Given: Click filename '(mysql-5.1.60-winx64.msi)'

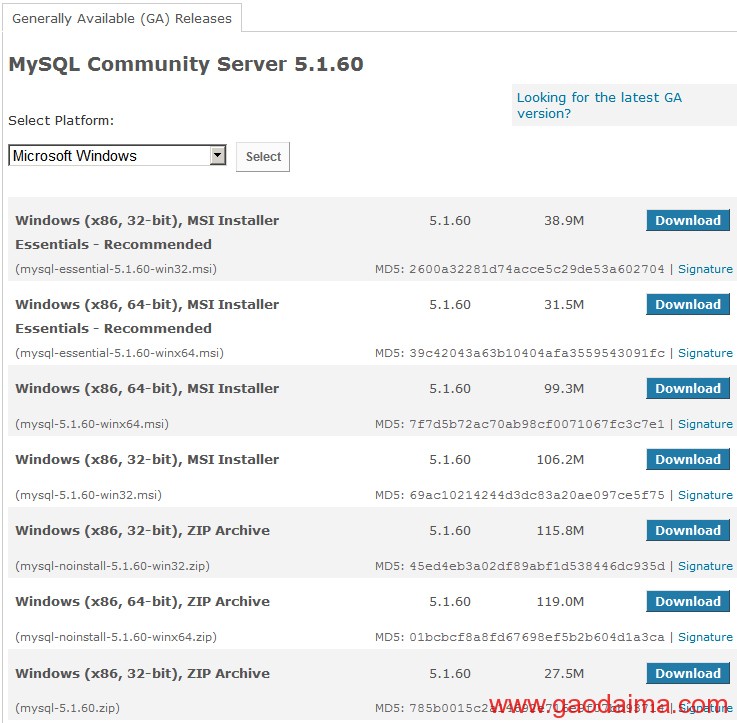Looking at the screenshot, I should point(92,424).
